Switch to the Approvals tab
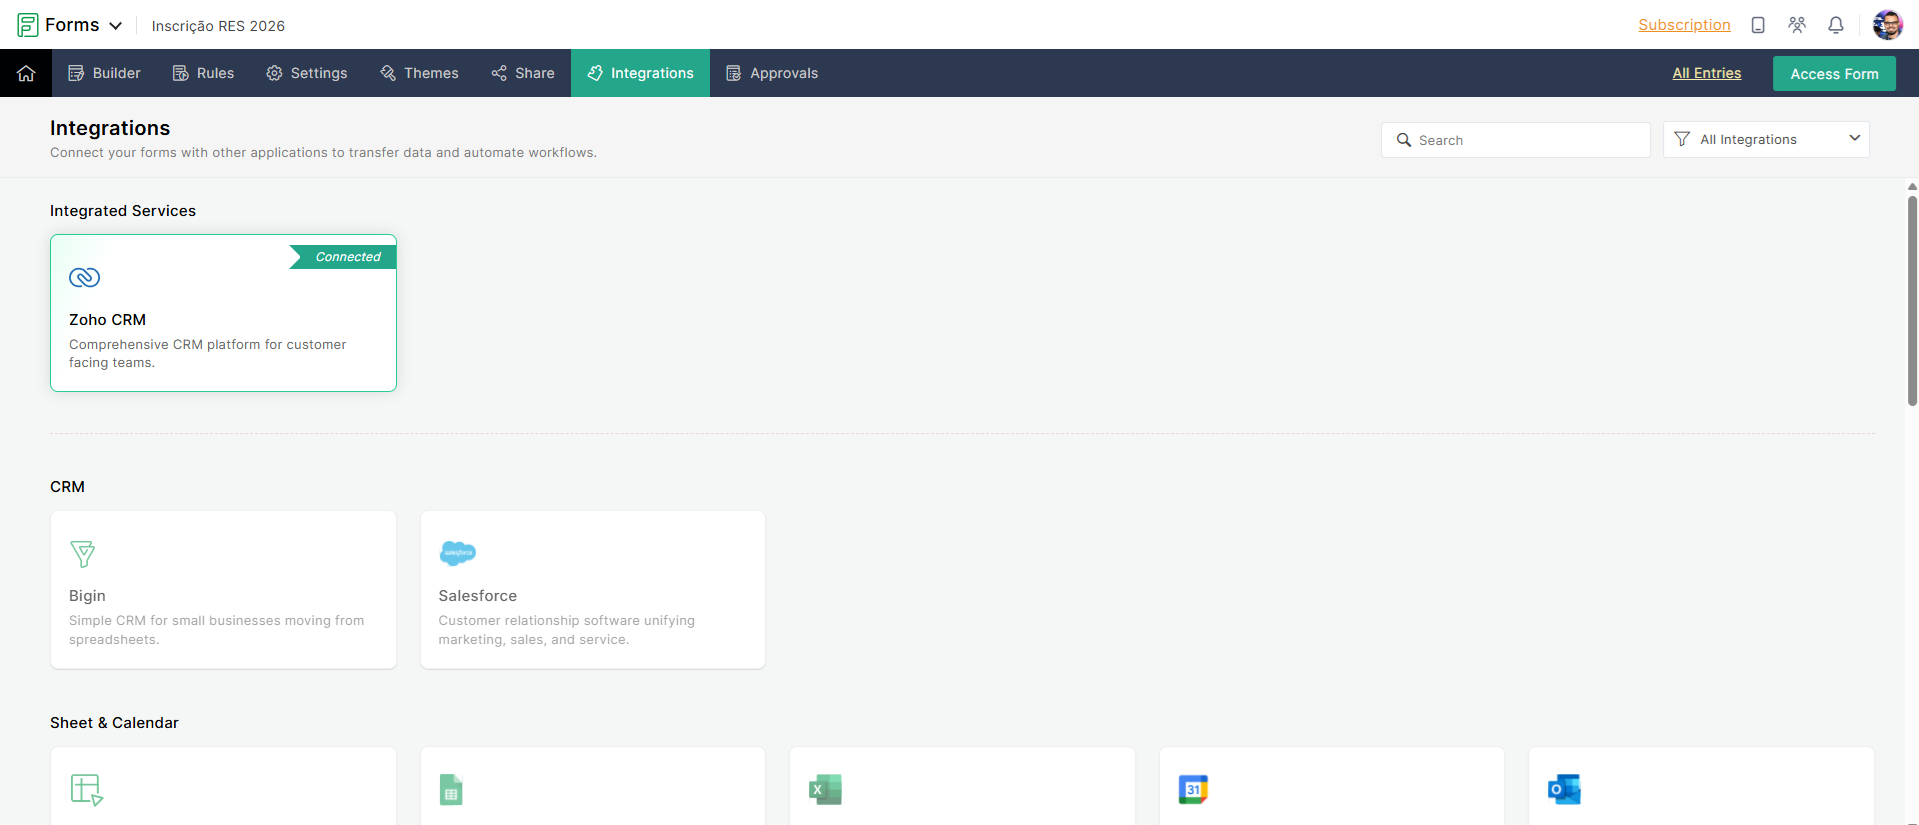The image size is (1919, 825). [772, 73]
